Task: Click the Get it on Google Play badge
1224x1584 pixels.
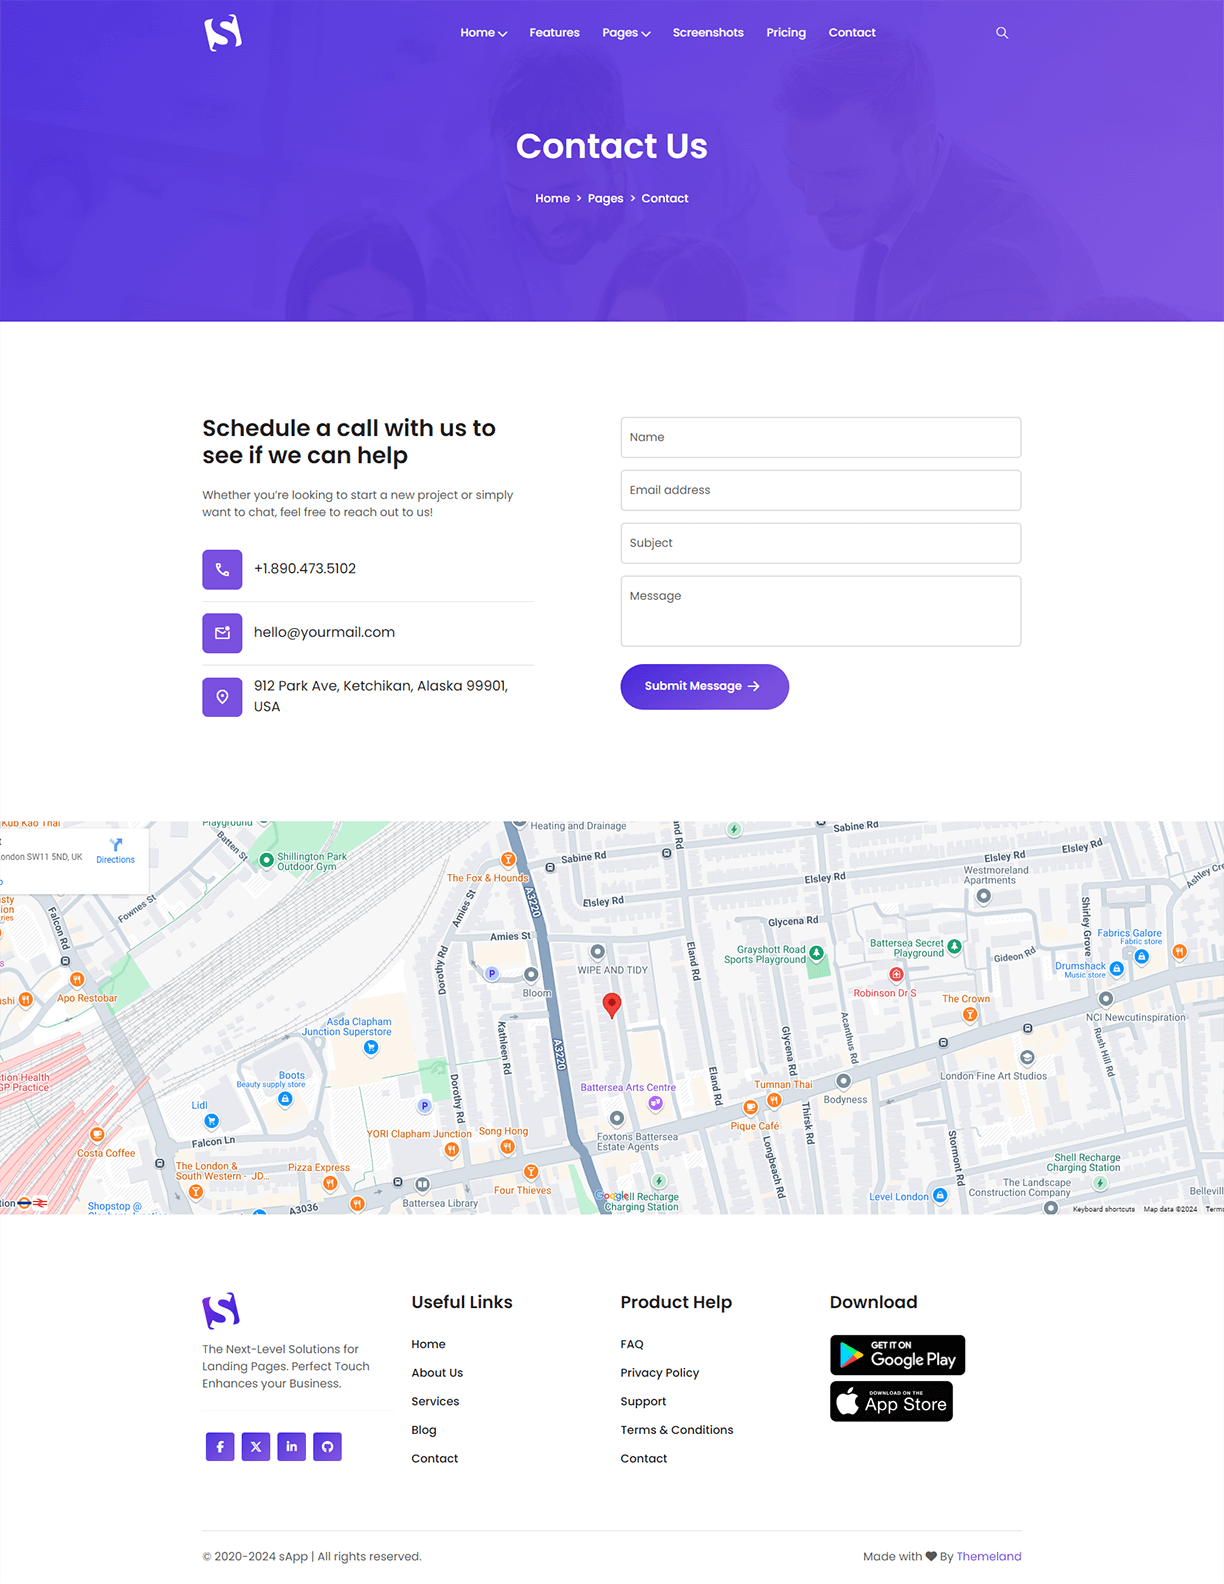Action: point(897,1355)
